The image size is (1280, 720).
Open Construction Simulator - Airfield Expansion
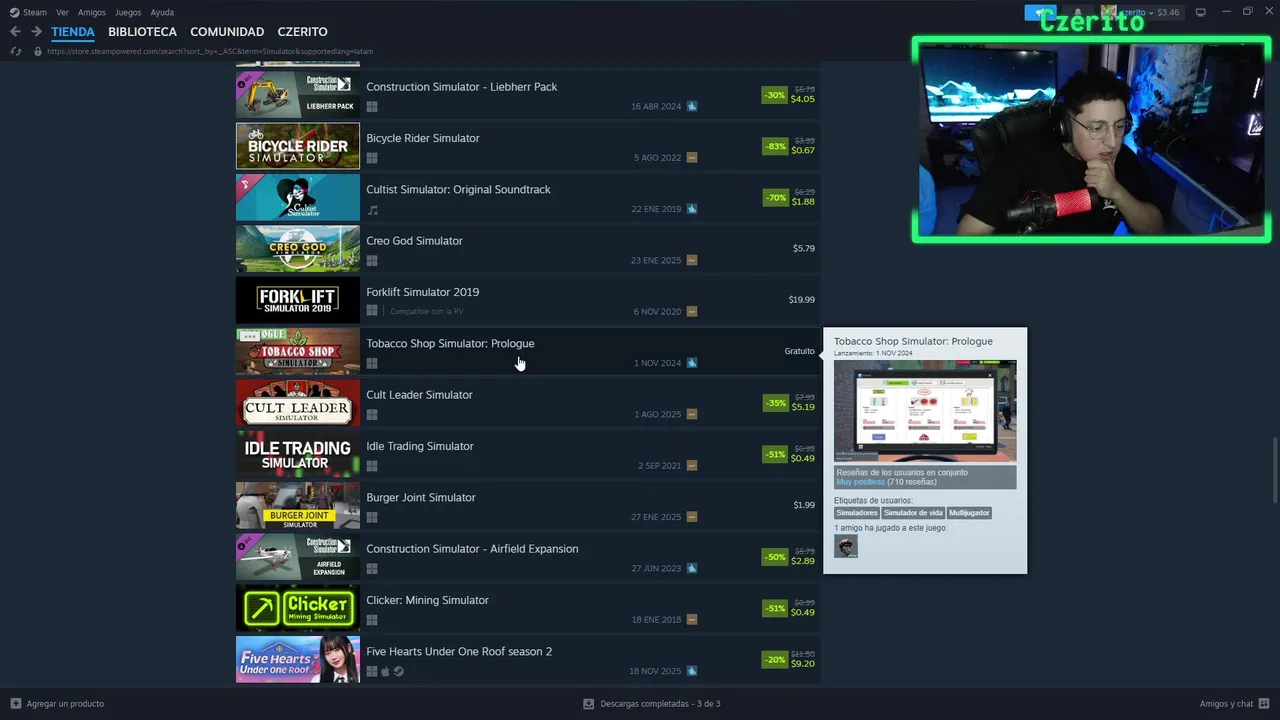point(528,558)
